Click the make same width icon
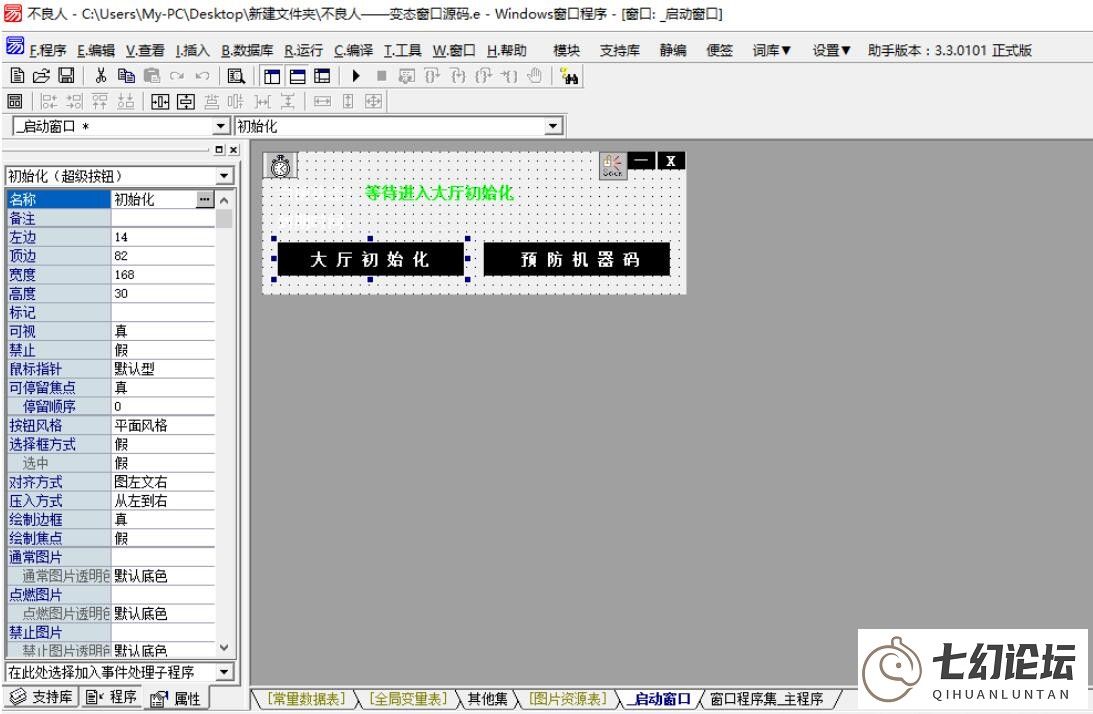Image resolution: width=1093 pixels, height=714 pixels. coord(322,102)
